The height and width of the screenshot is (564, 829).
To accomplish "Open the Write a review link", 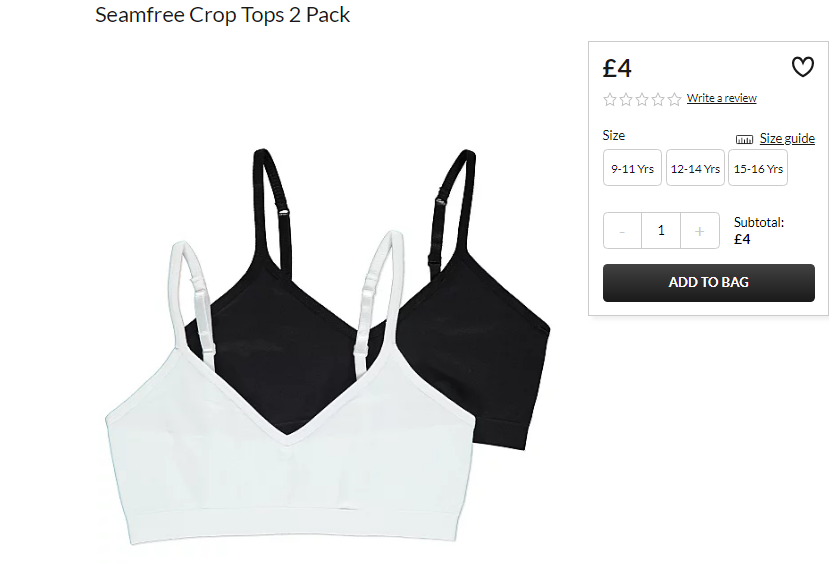I will coord(722,98).
